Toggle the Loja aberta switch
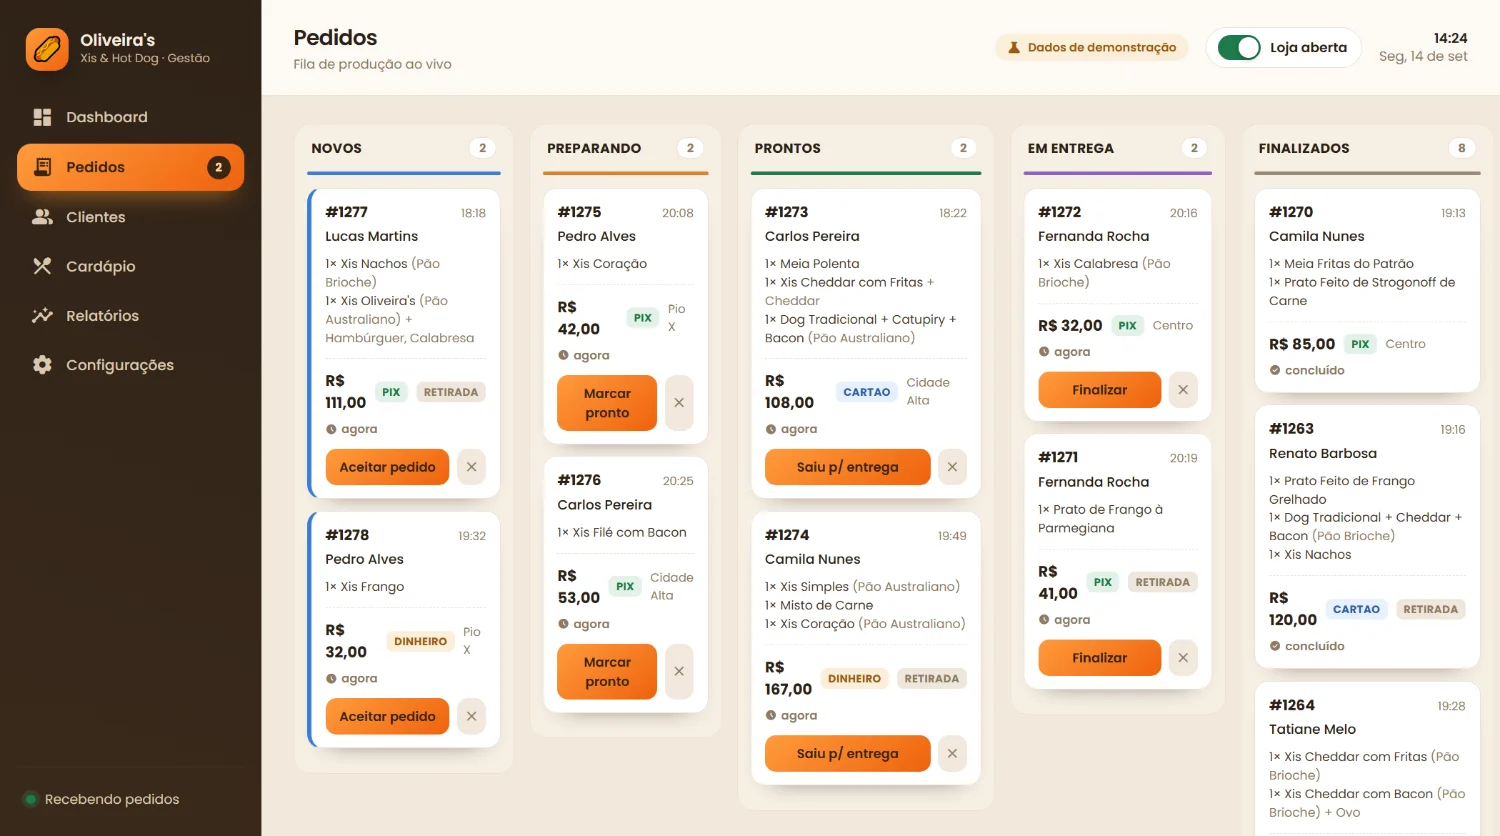This screenshot has width=1500, height=836. point(1239,47)
